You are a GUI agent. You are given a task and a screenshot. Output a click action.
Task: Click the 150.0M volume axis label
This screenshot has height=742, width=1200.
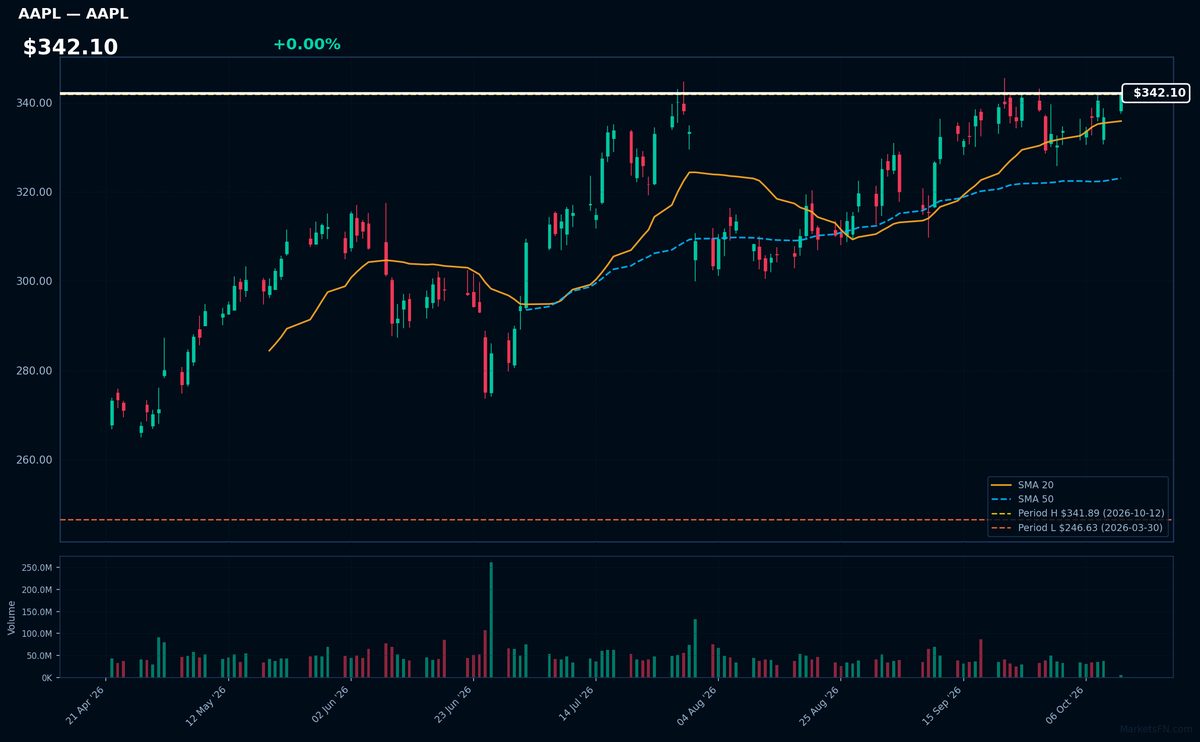point(37,612)
